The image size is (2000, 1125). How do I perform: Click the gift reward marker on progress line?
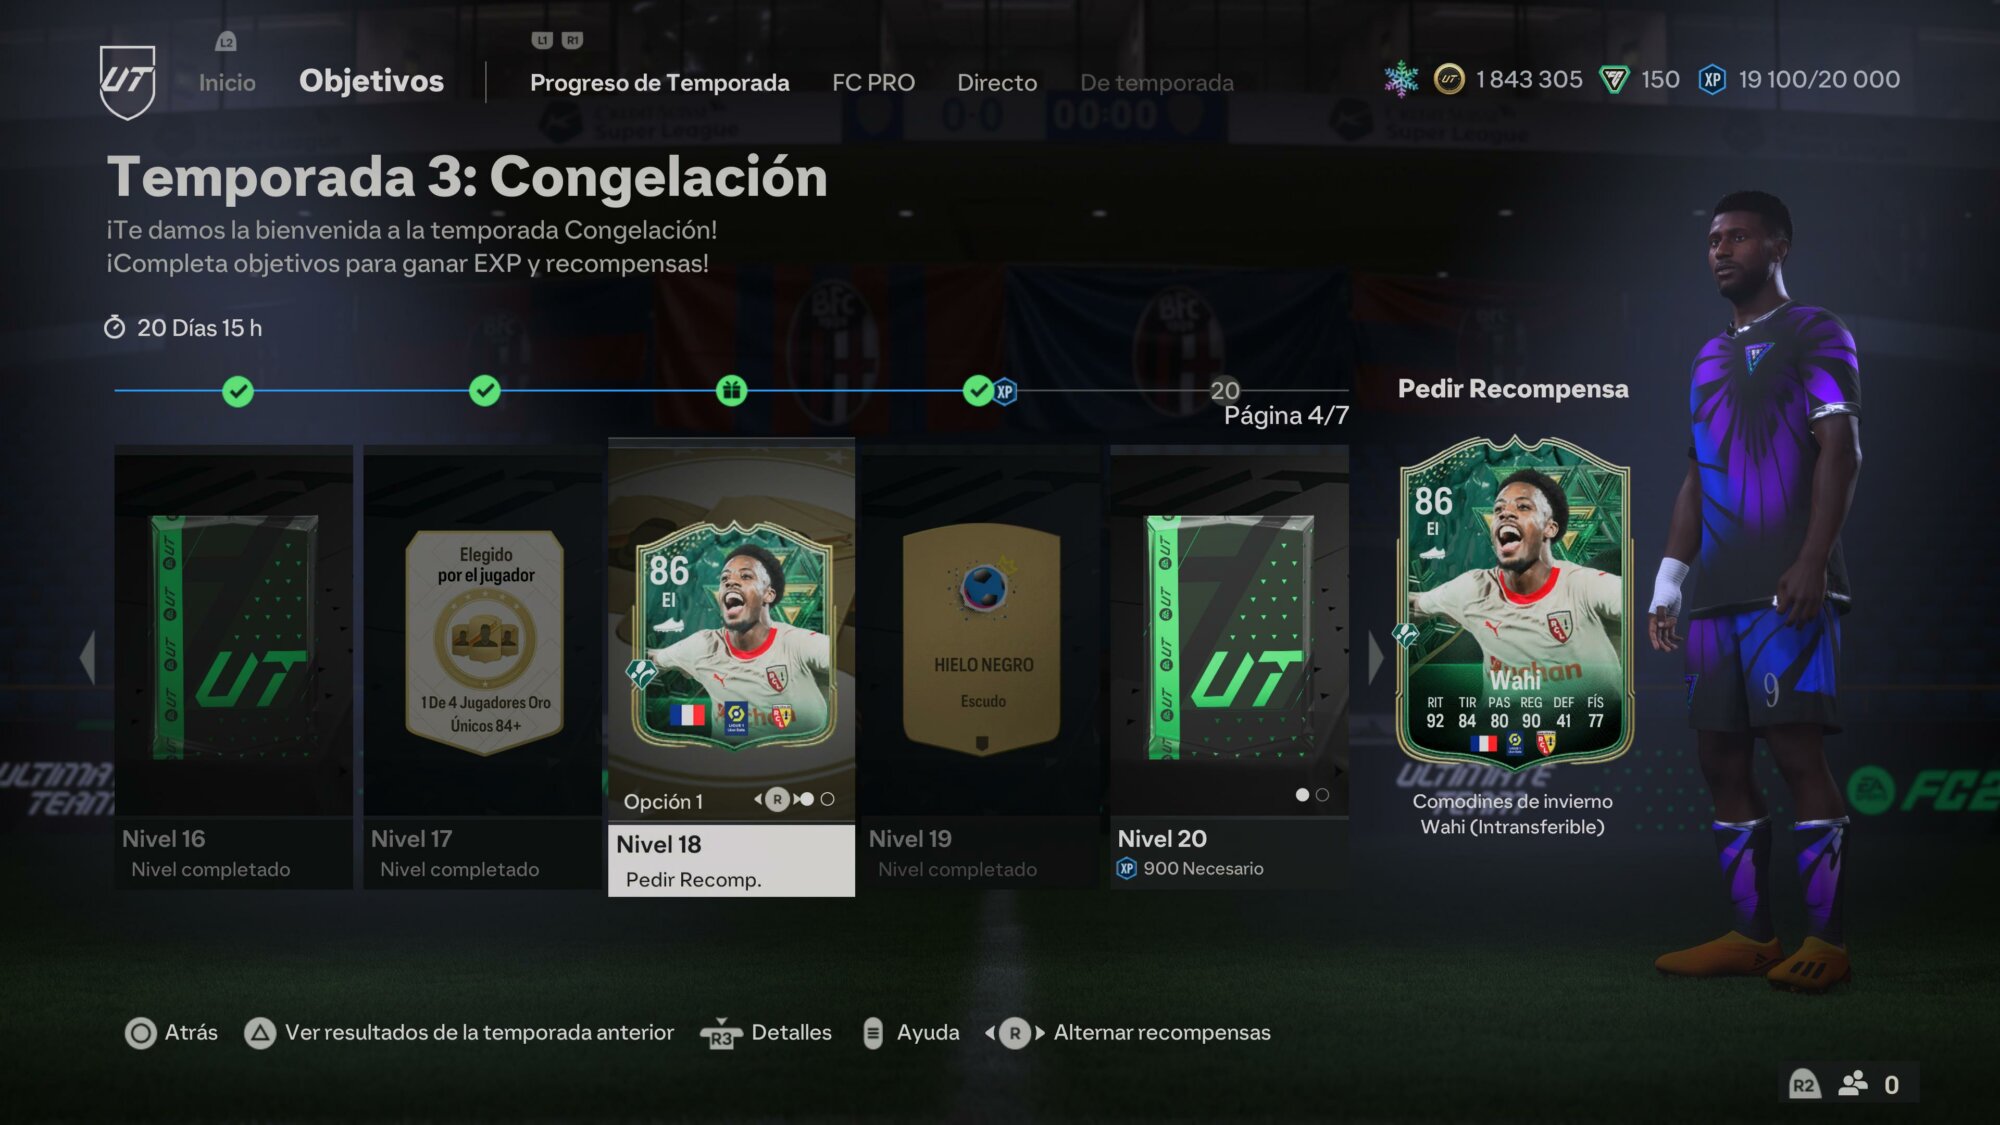pyautogui.click(x=731, y=391)
